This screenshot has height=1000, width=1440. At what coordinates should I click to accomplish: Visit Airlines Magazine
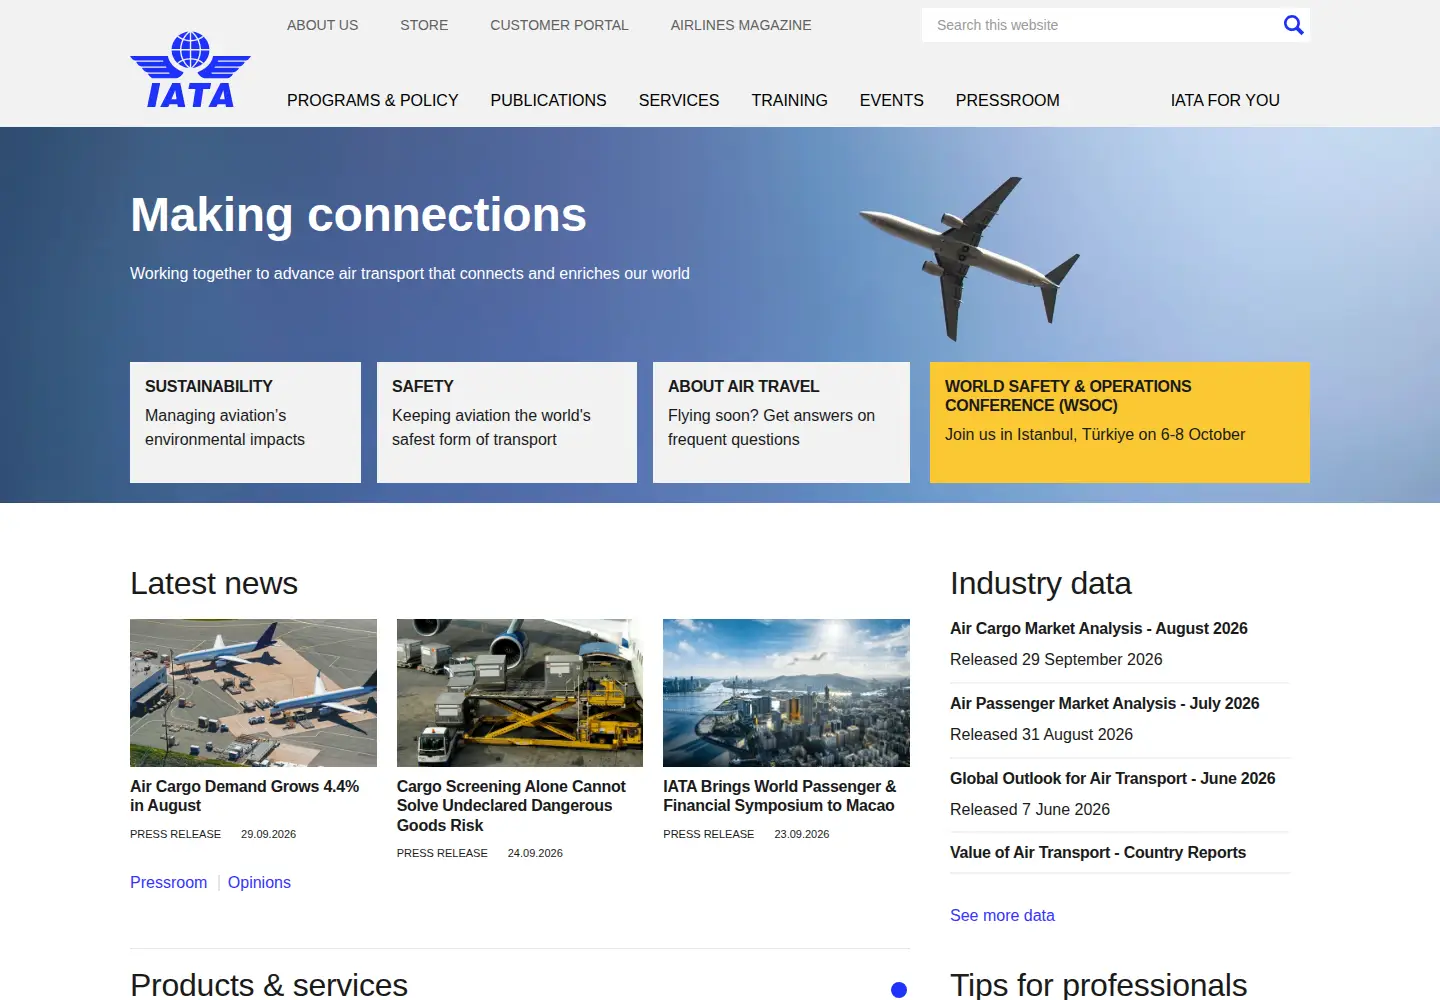741,25
